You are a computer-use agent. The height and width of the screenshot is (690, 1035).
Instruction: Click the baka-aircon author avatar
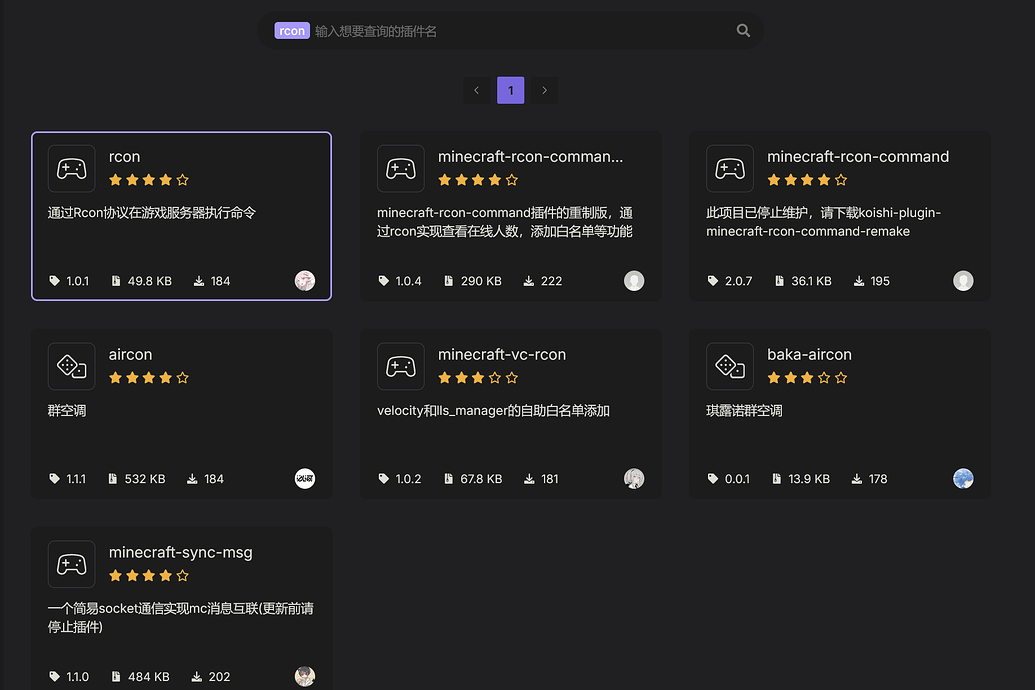click(963, 479)
